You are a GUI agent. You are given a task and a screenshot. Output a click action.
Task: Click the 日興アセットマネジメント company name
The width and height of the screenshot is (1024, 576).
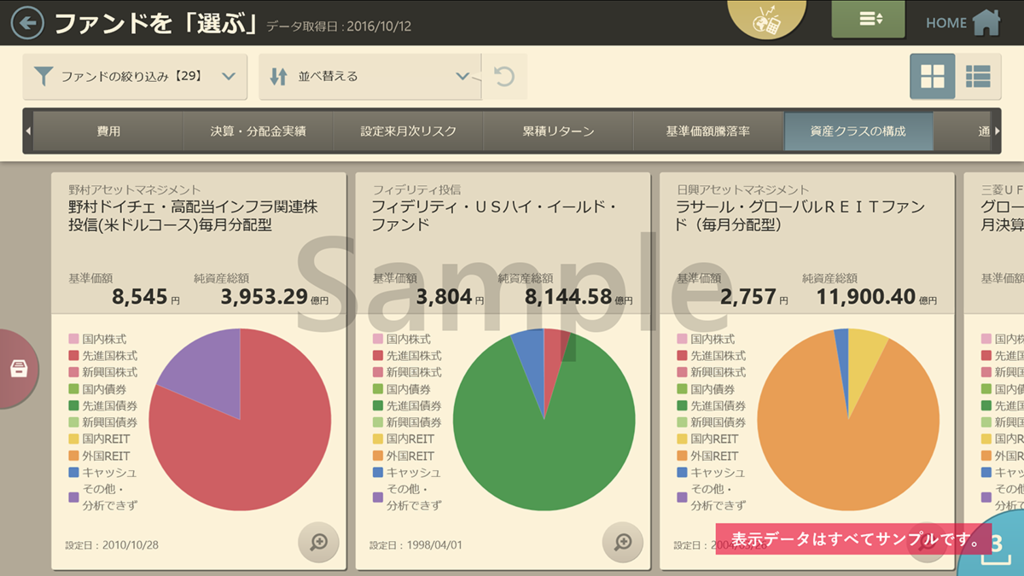click(x=743, y=189)
